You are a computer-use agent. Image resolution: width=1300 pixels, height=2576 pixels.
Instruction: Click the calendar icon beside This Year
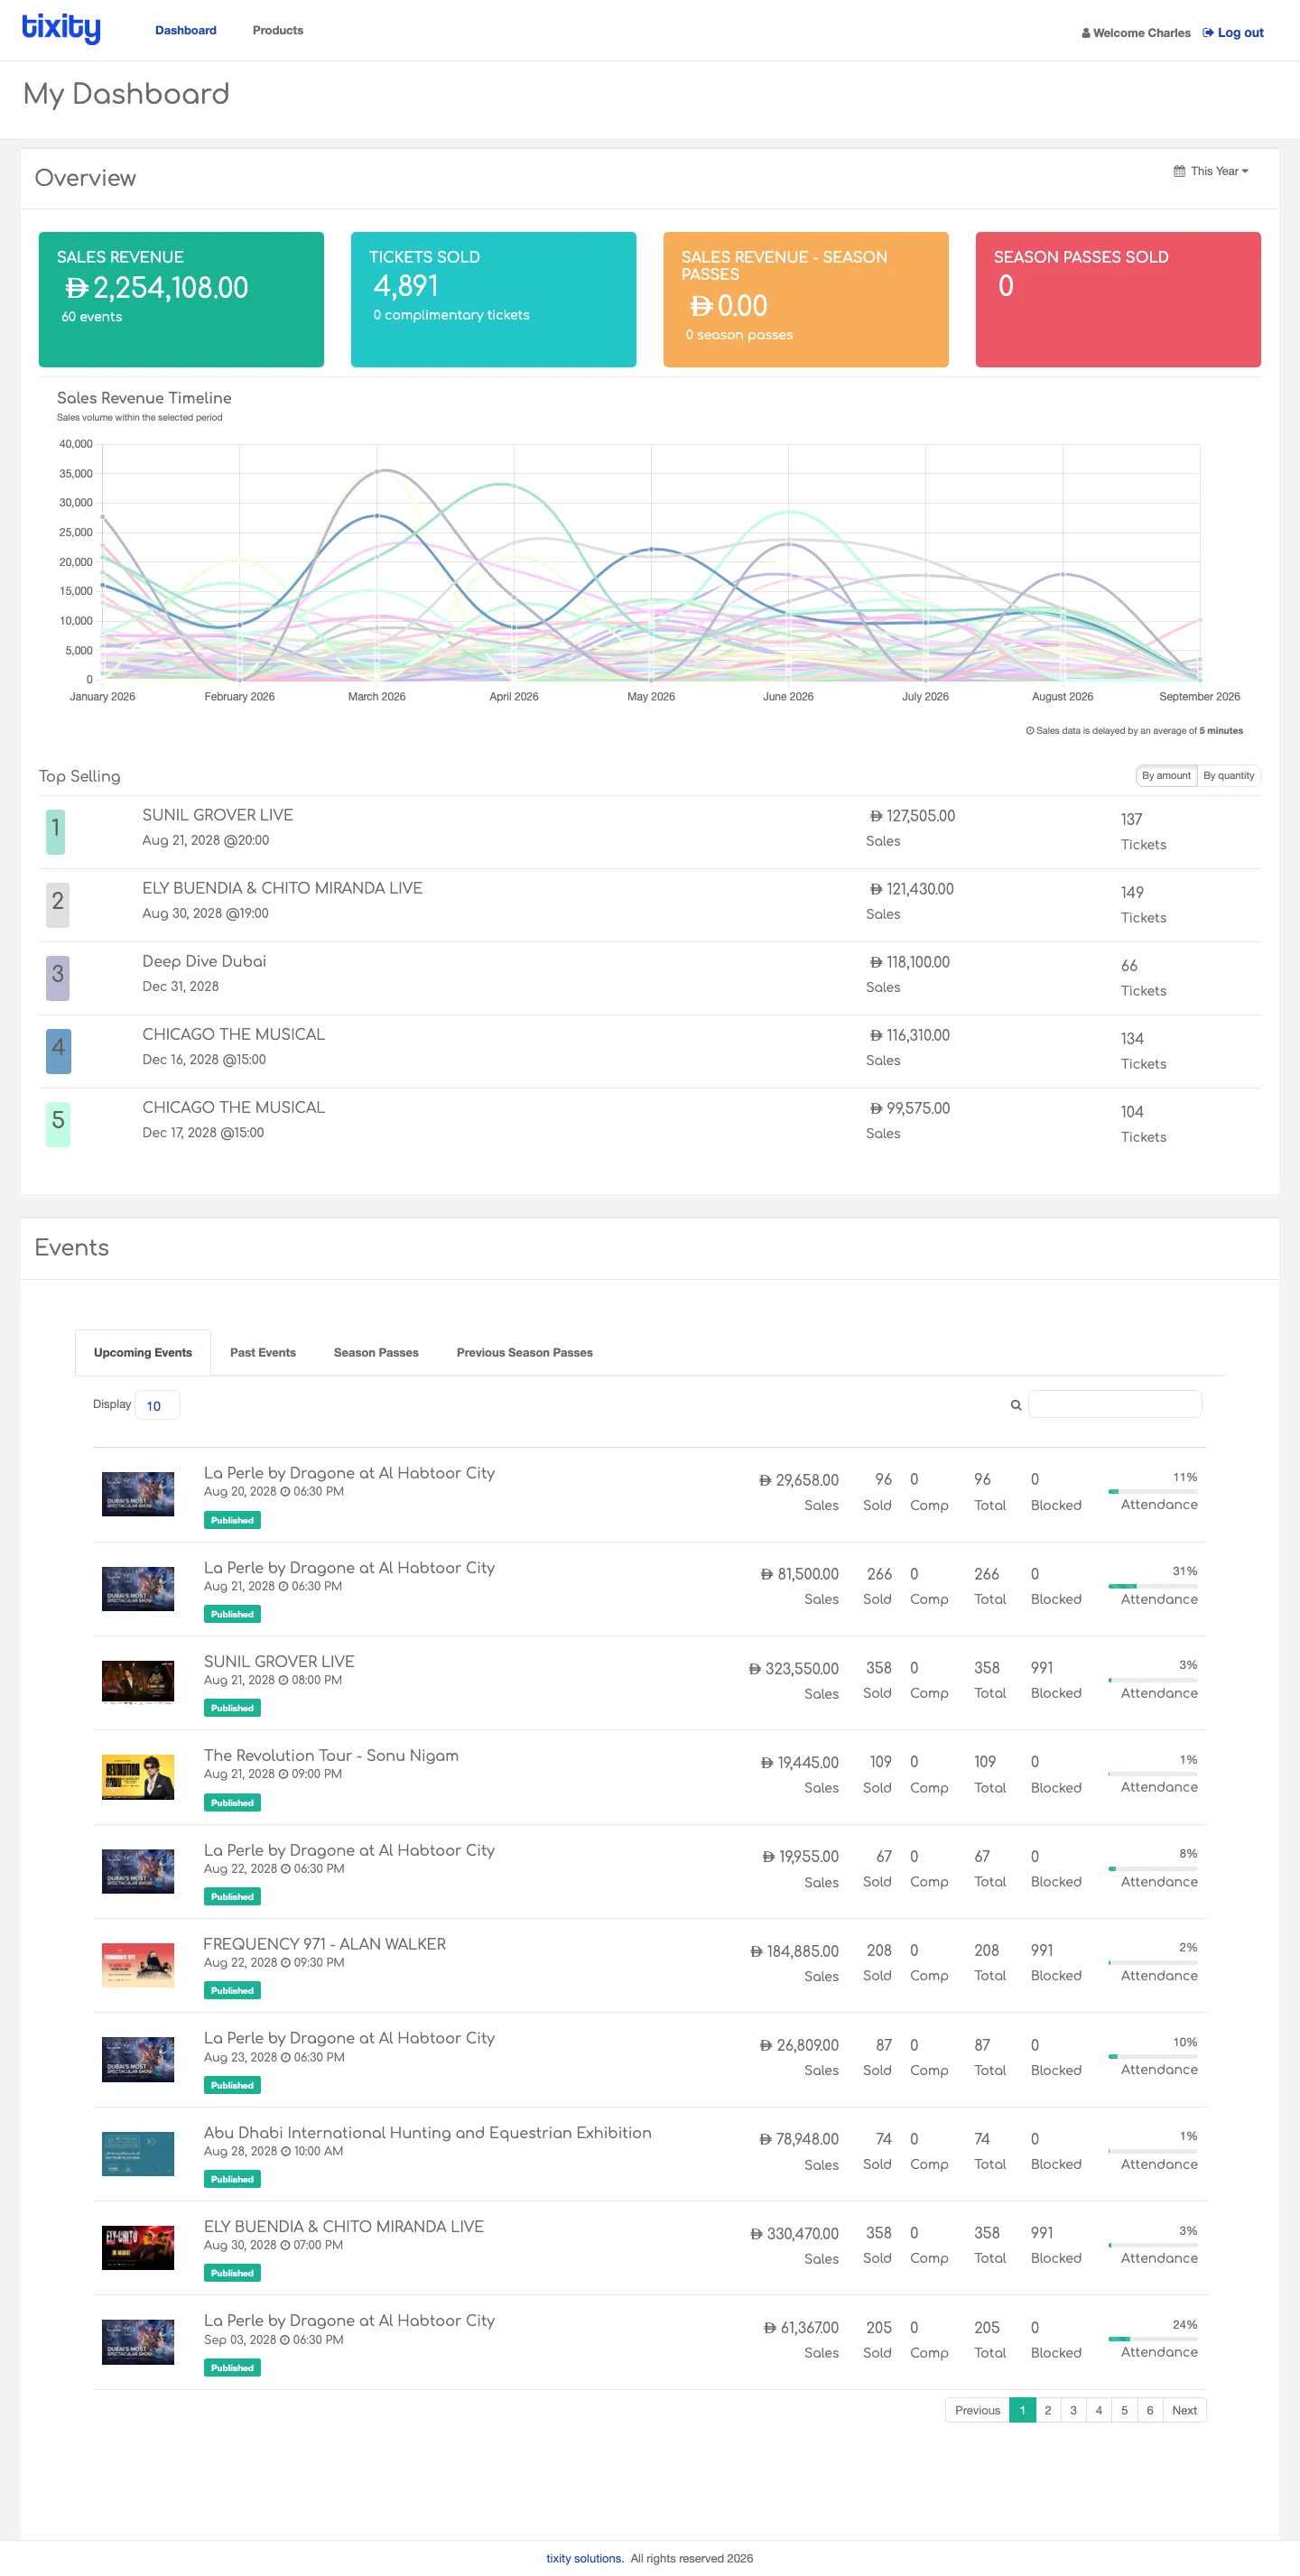1179,171
